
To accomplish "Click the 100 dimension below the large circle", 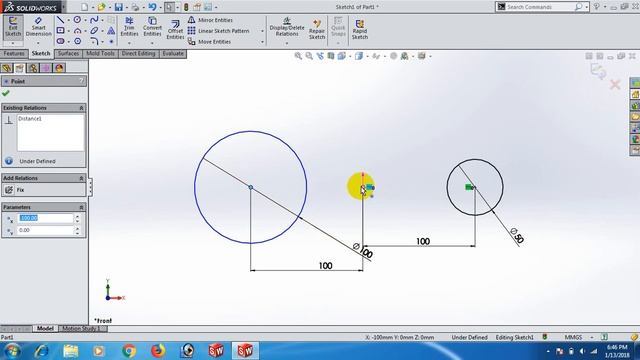I will [x=325, y=266].
